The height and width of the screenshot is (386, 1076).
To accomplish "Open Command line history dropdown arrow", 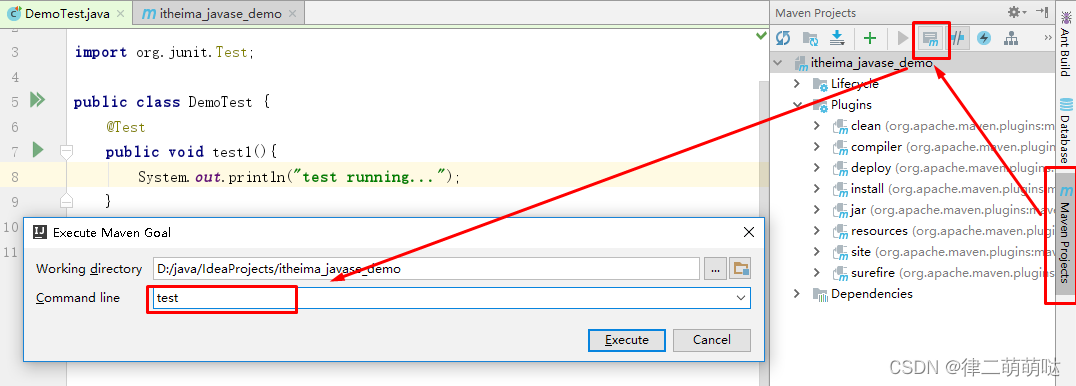I will point(740,298).
